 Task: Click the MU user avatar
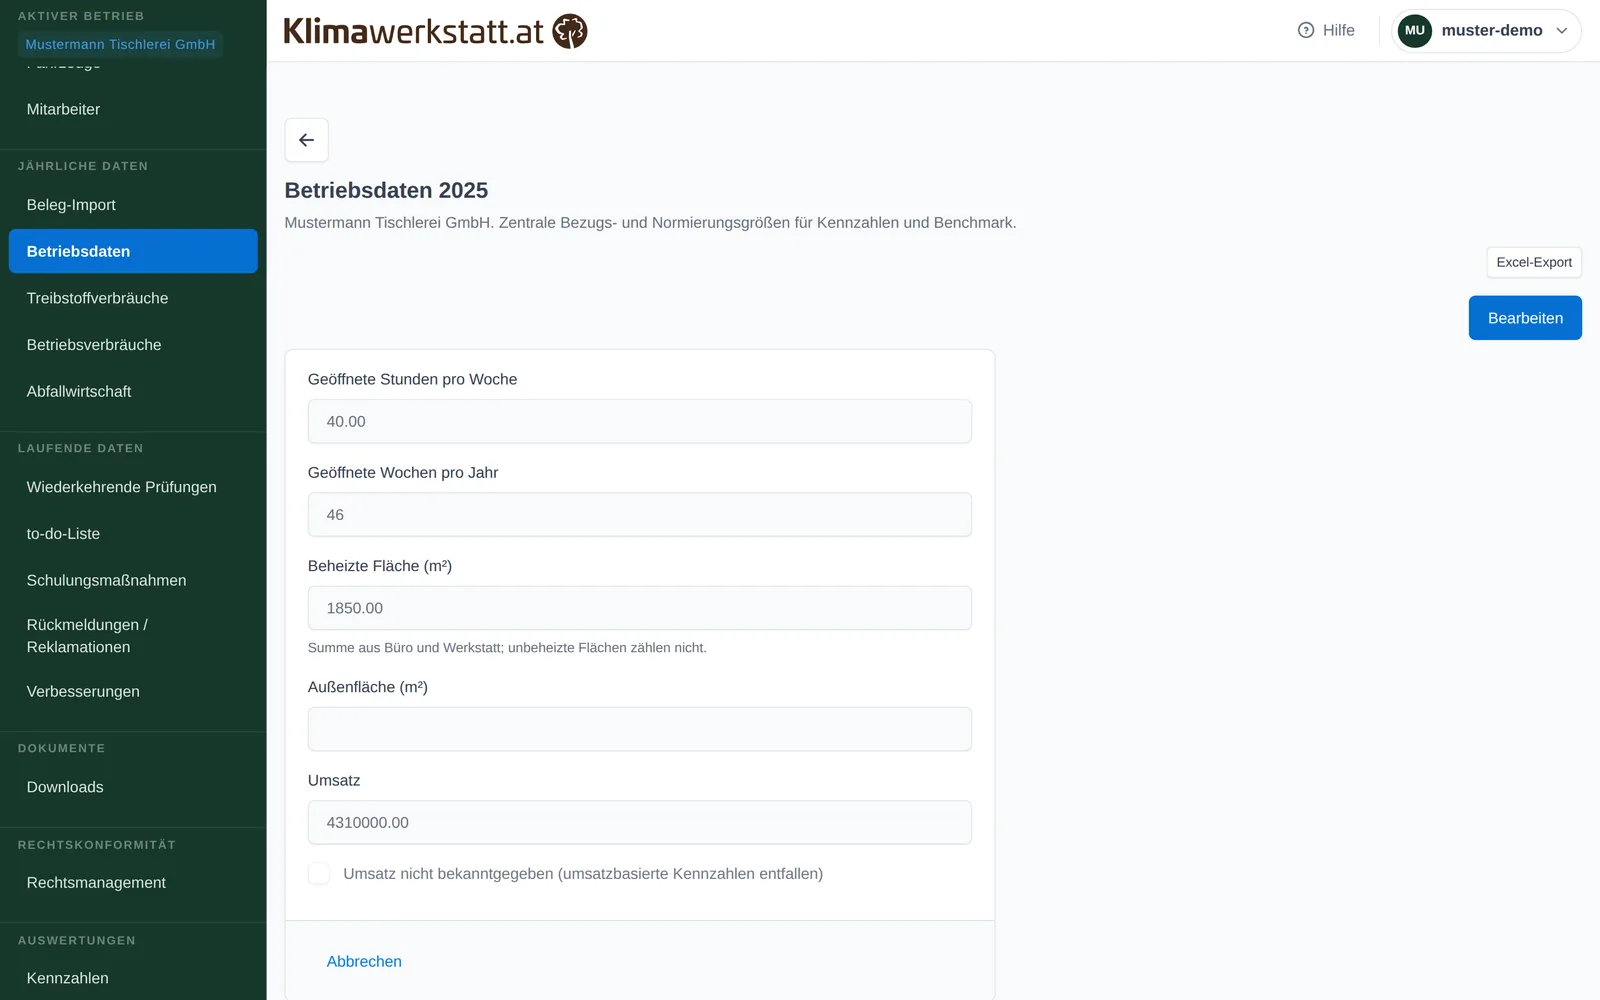1414,30
